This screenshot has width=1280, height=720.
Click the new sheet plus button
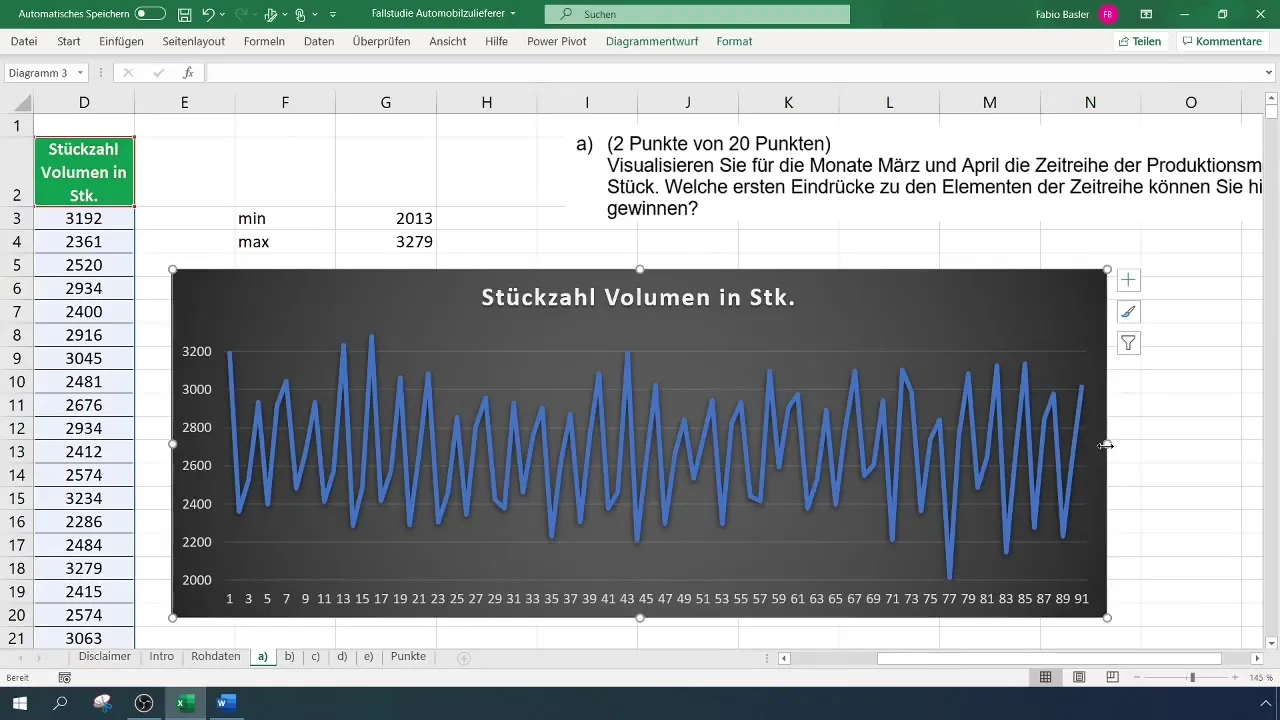[x=463, y=658]
